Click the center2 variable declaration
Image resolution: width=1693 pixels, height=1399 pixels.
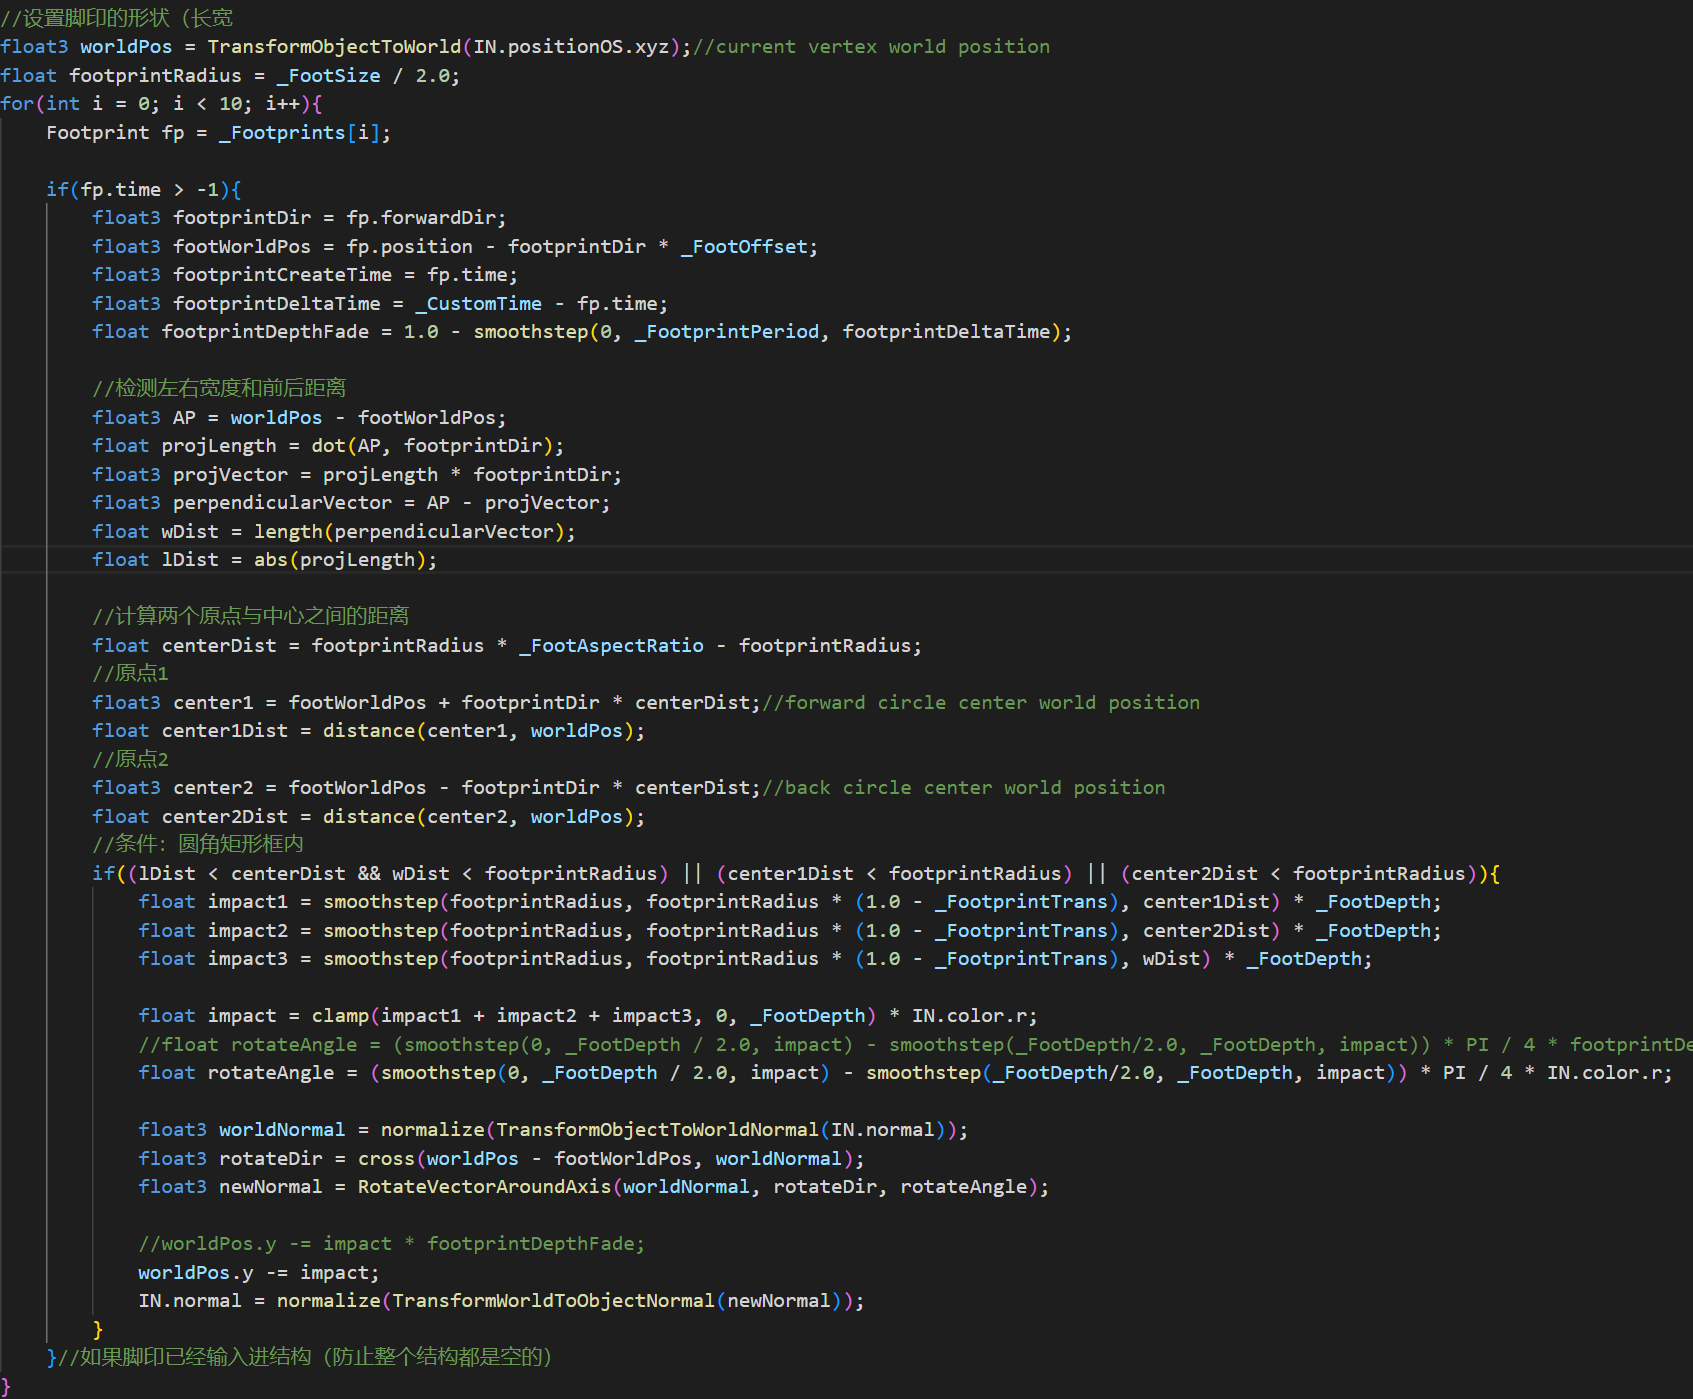tap(213, 788)
